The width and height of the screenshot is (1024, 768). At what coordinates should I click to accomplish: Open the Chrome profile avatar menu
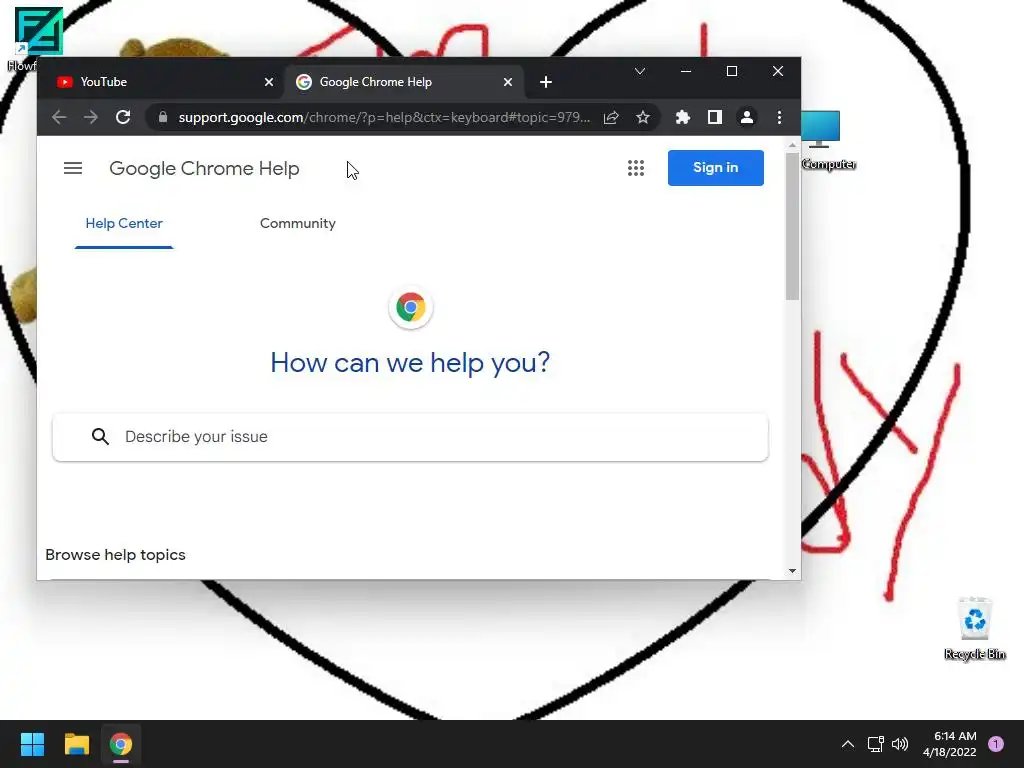[746, 118]
